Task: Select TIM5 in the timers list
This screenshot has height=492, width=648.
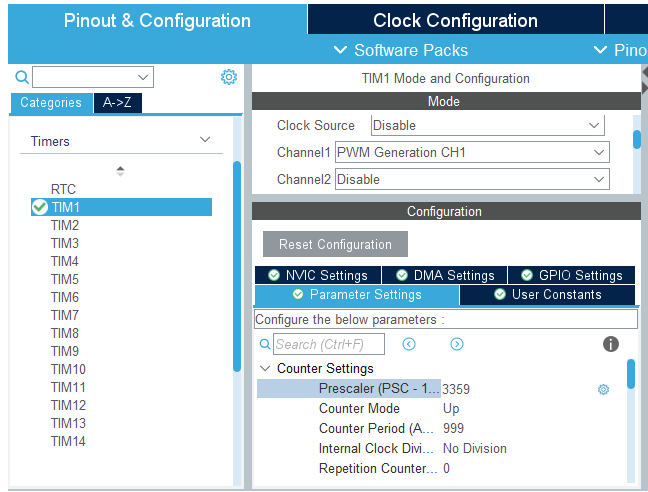Action: pos(65,279)
